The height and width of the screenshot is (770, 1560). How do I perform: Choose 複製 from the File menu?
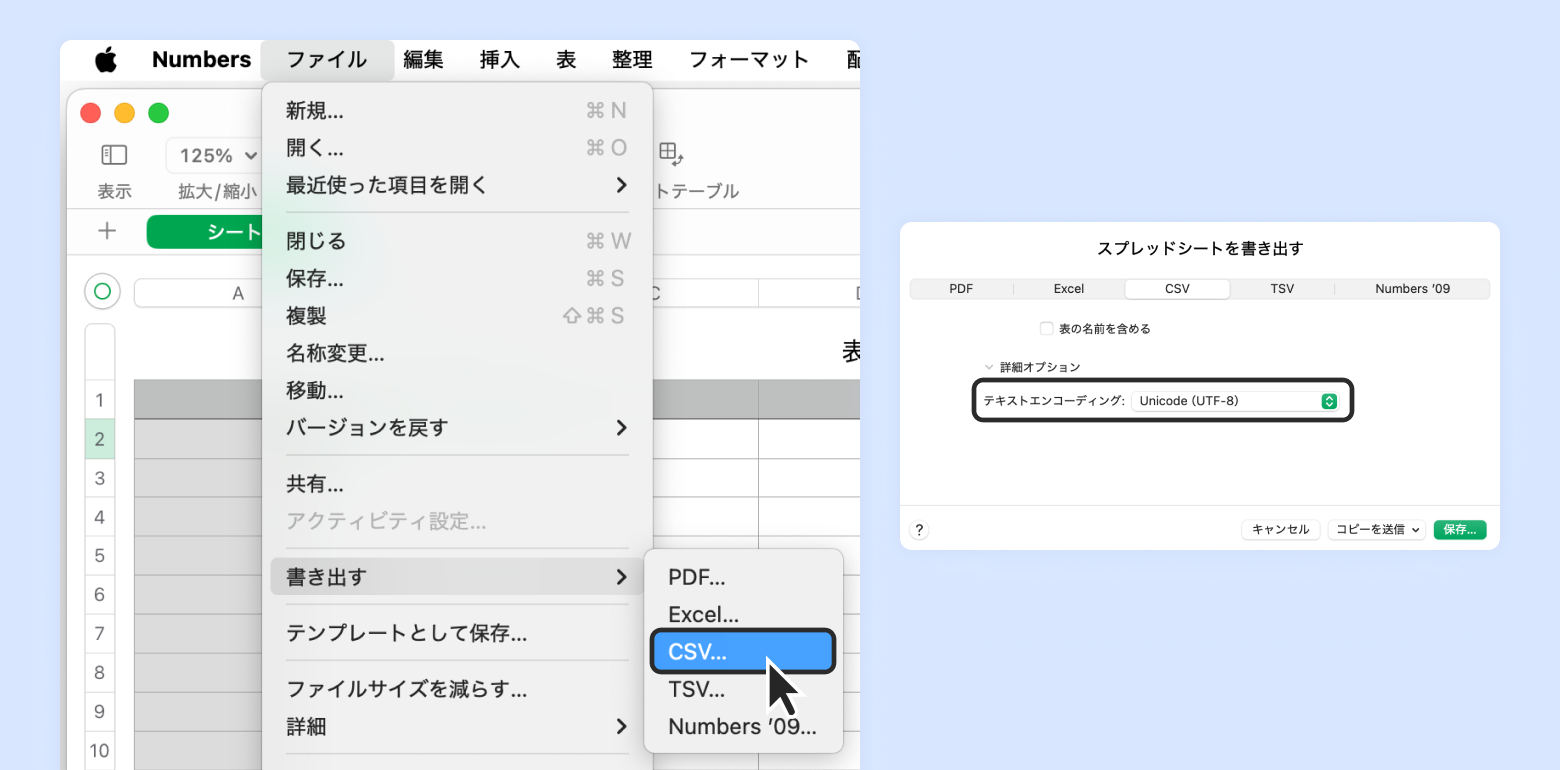[x=457, y=316]
